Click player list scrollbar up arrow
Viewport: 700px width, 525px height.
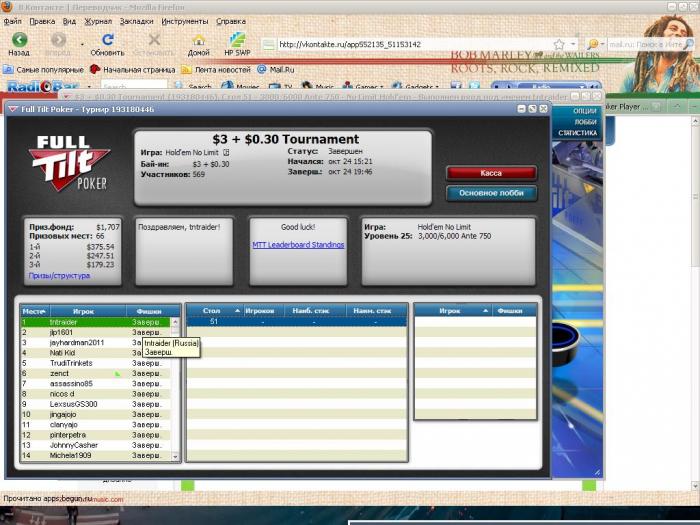click(175, 321)
